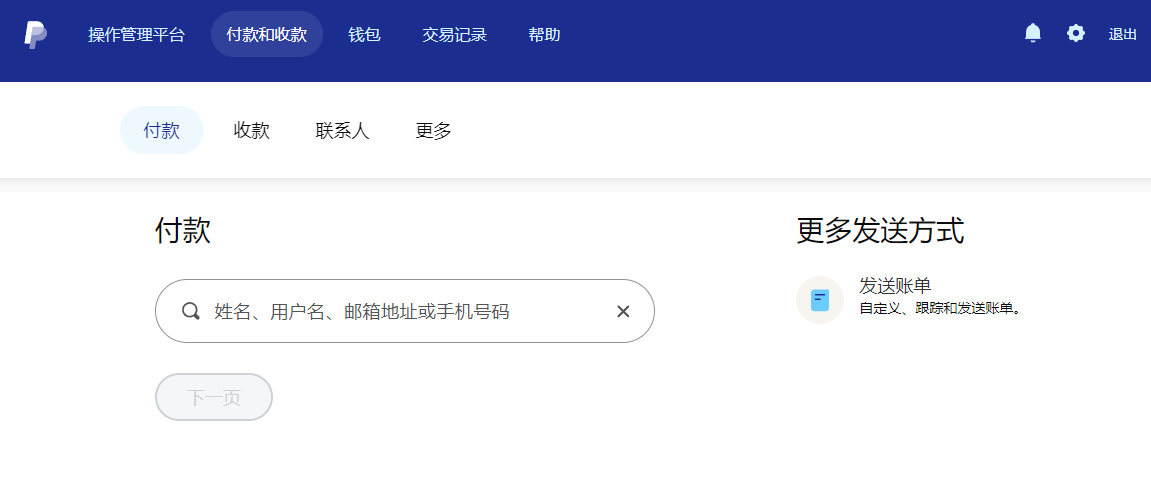The height and width of the screenshot is (501, 1151).
Task: Open 帮助 in top navigation
Action: tap(544, 34)
